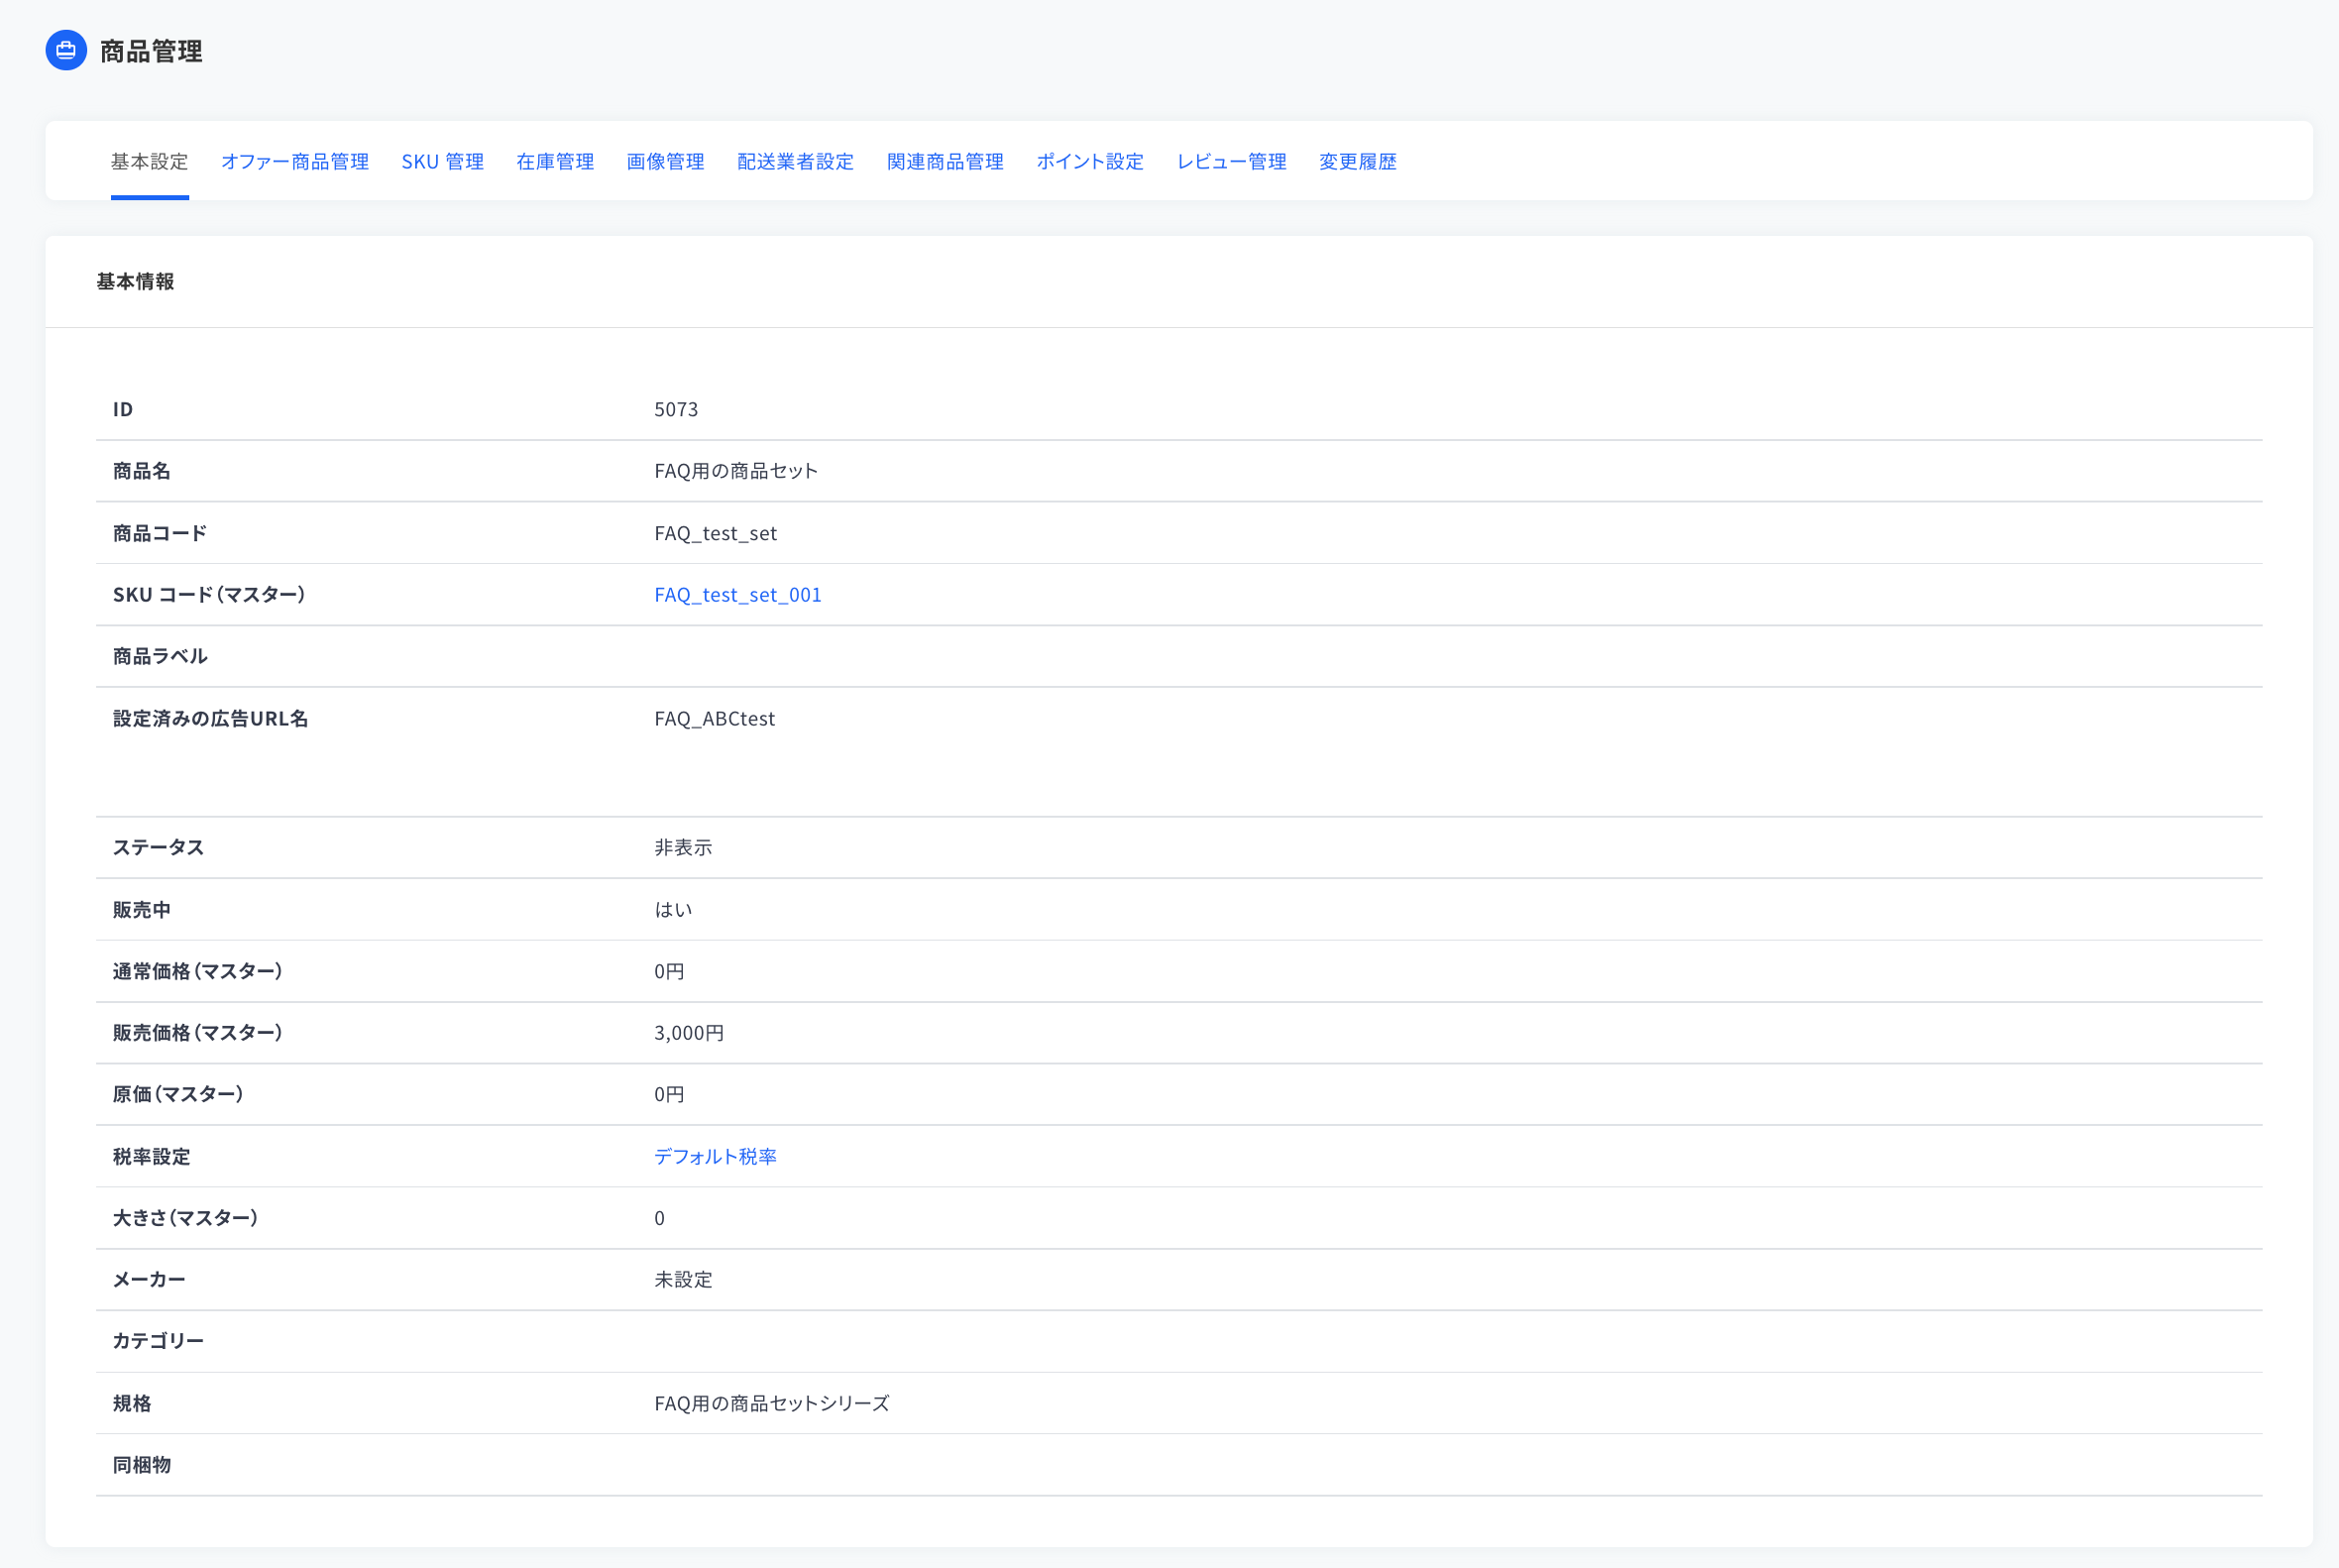Viewport: 2339px width, 1568px height.
Task: Open the FAQ_test_set_001 SKU code link
Action: point(738,595)
